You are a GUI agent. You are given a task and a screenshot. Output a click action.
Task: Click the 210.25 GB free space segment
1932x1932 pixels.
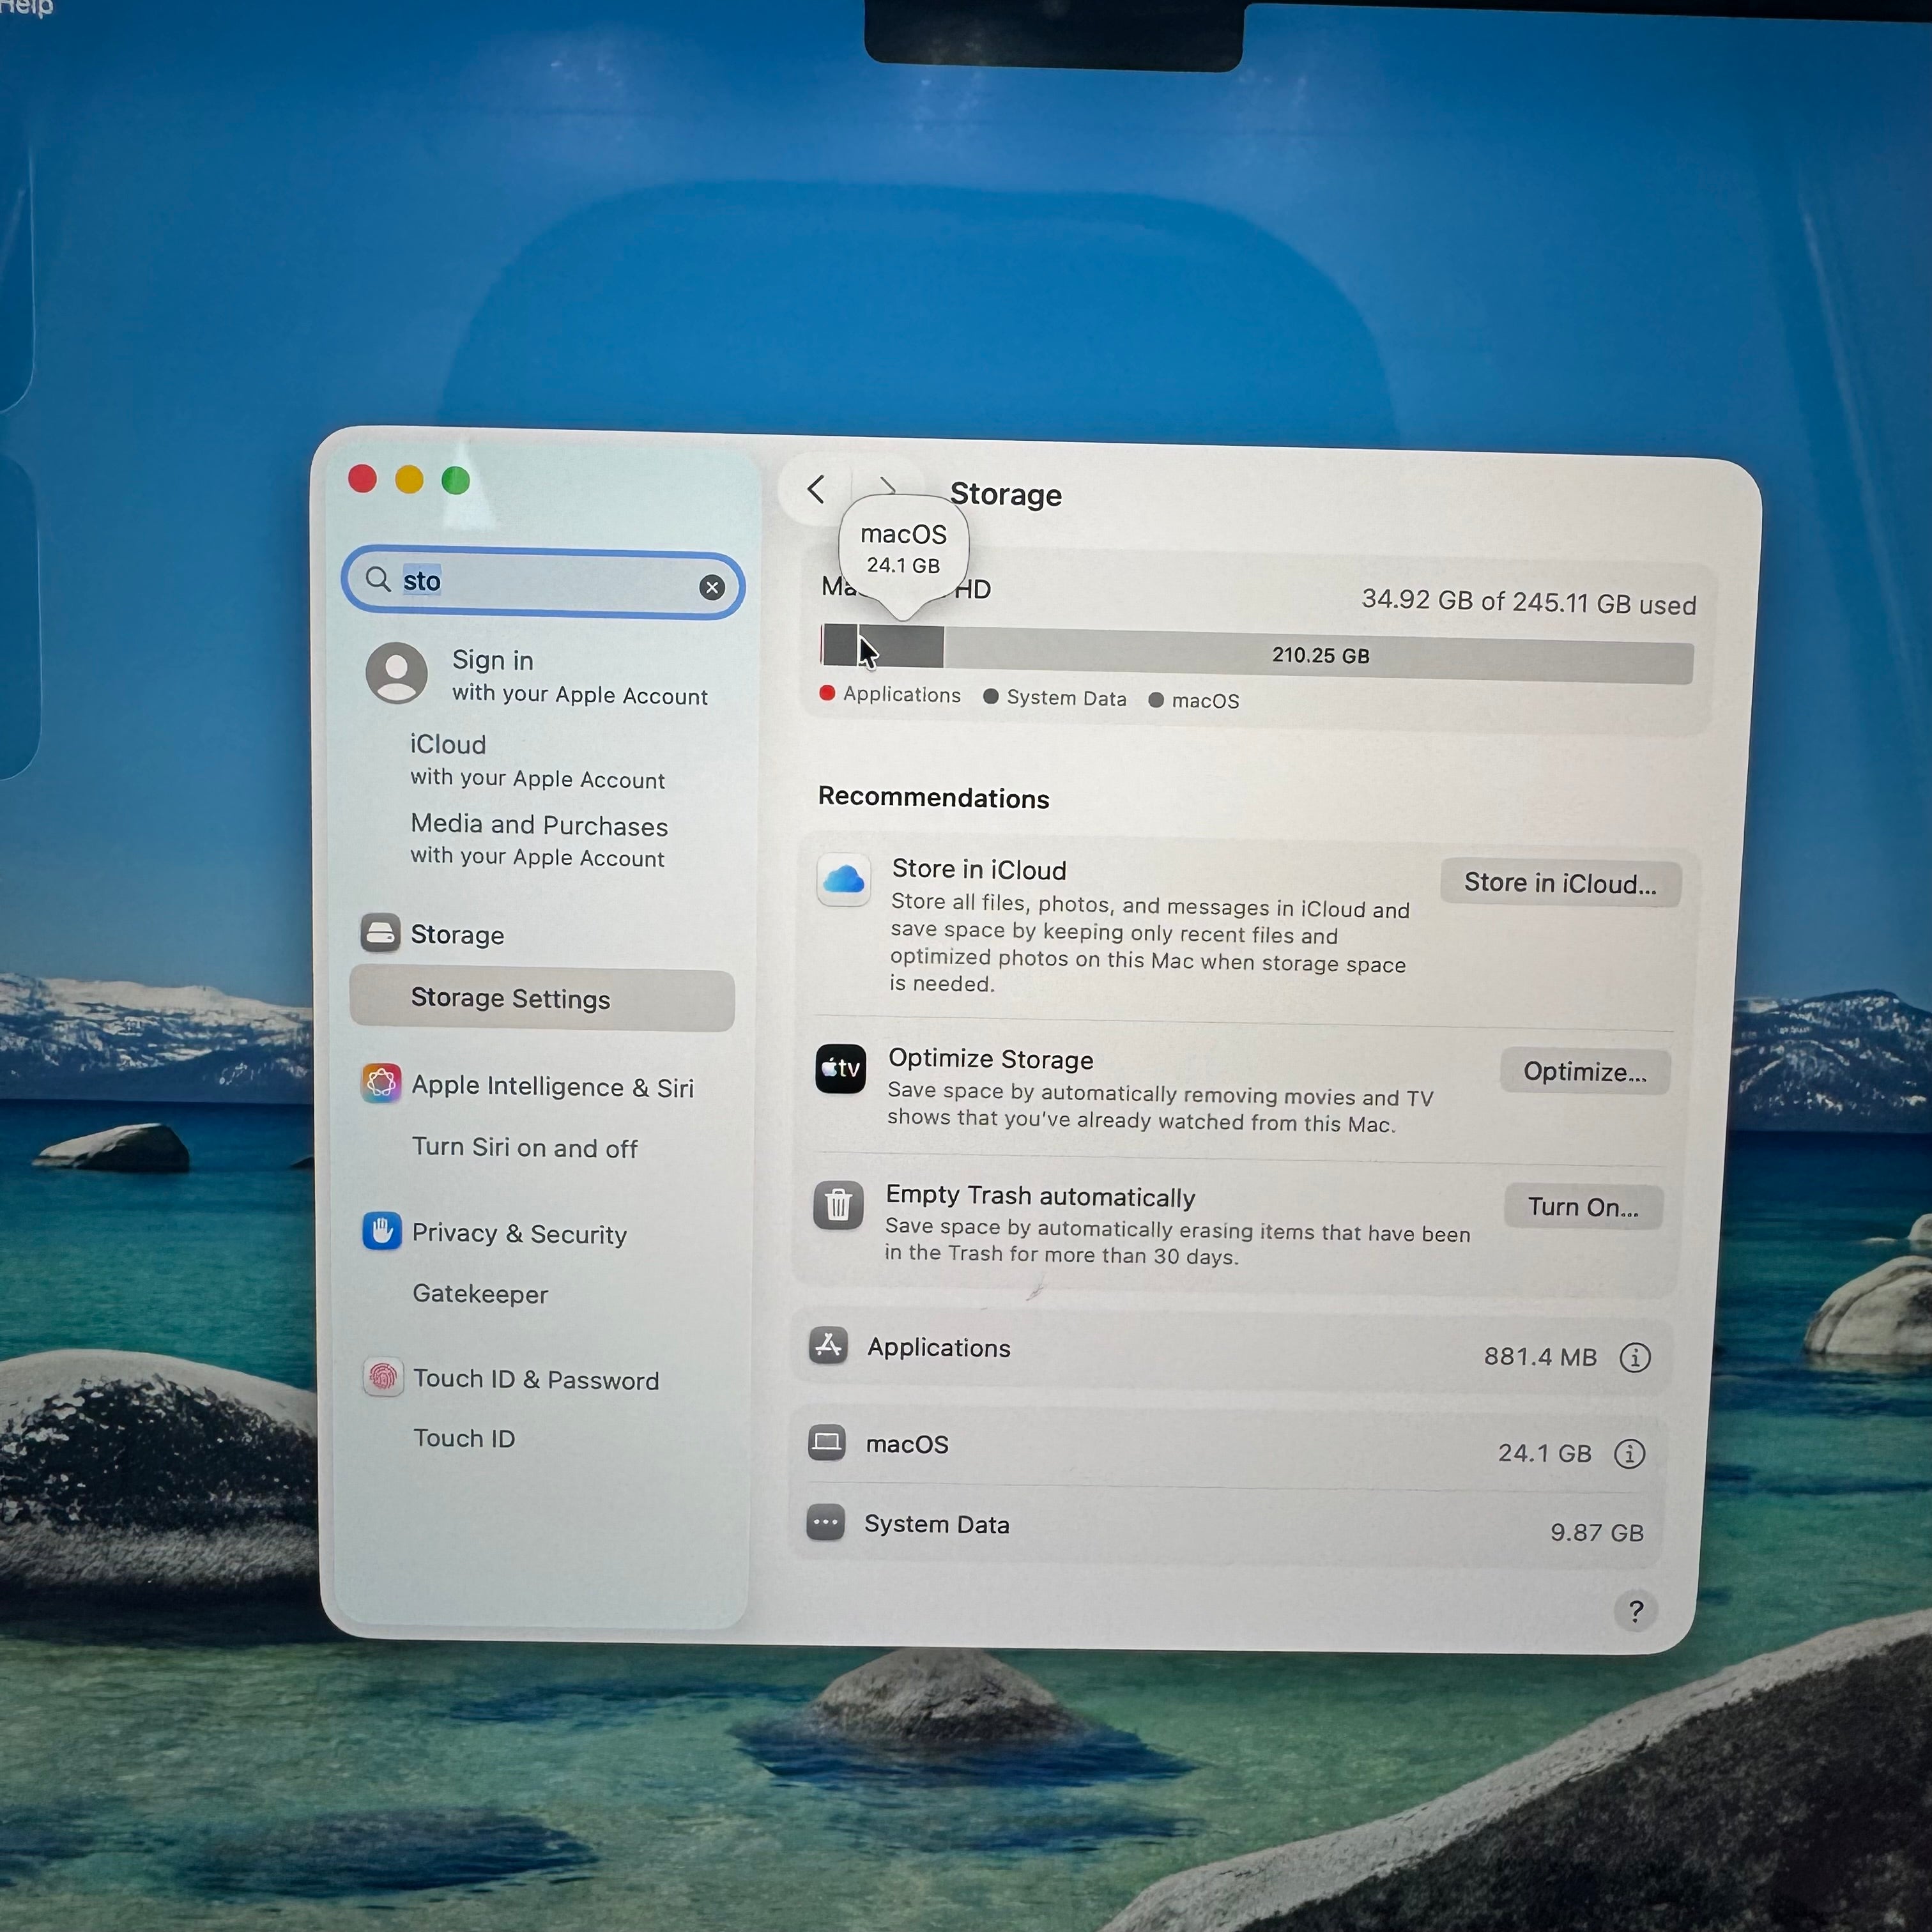point(1319,656)
